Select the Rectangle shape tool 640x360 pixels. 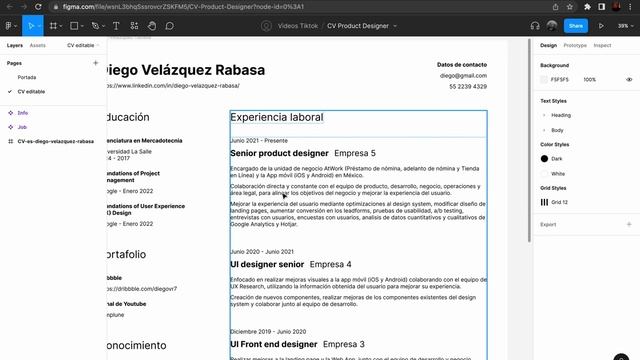click(74, 26)
